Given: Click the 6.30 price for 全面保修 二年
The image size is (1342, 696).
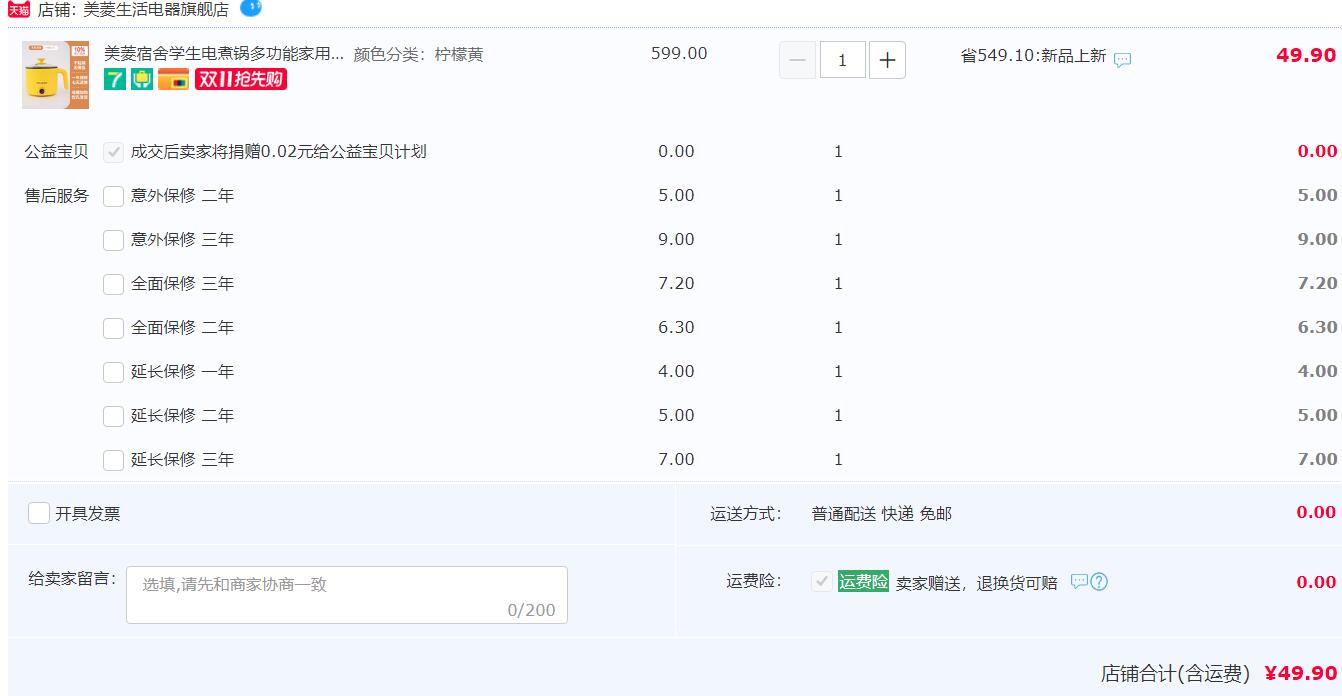Looking at the screenshot, I should click(x=676, y=328).
